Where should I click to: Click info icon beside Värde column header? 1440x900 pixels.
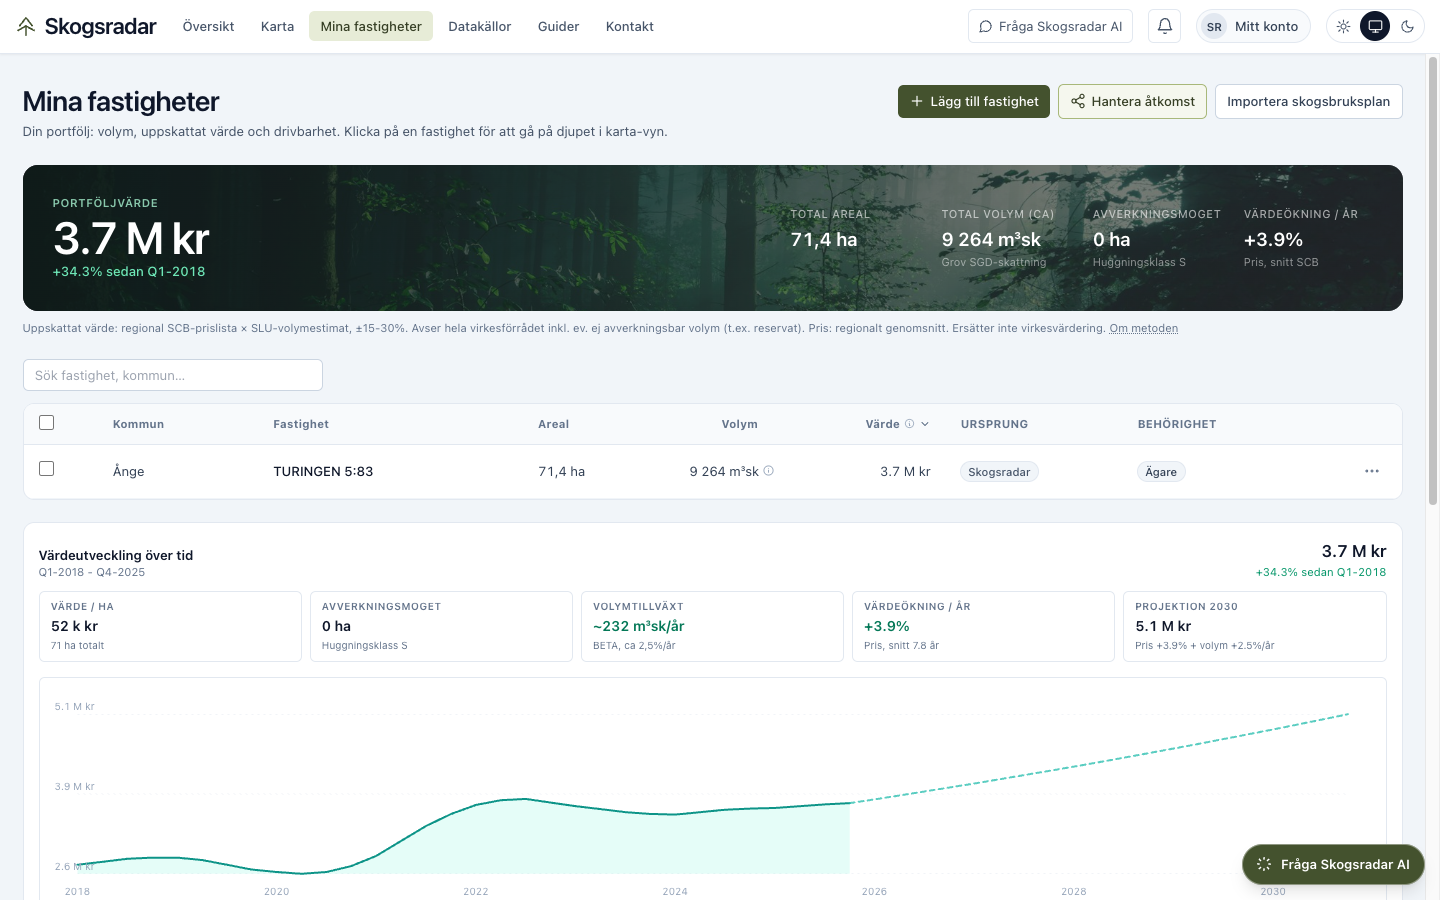point(910,424)
